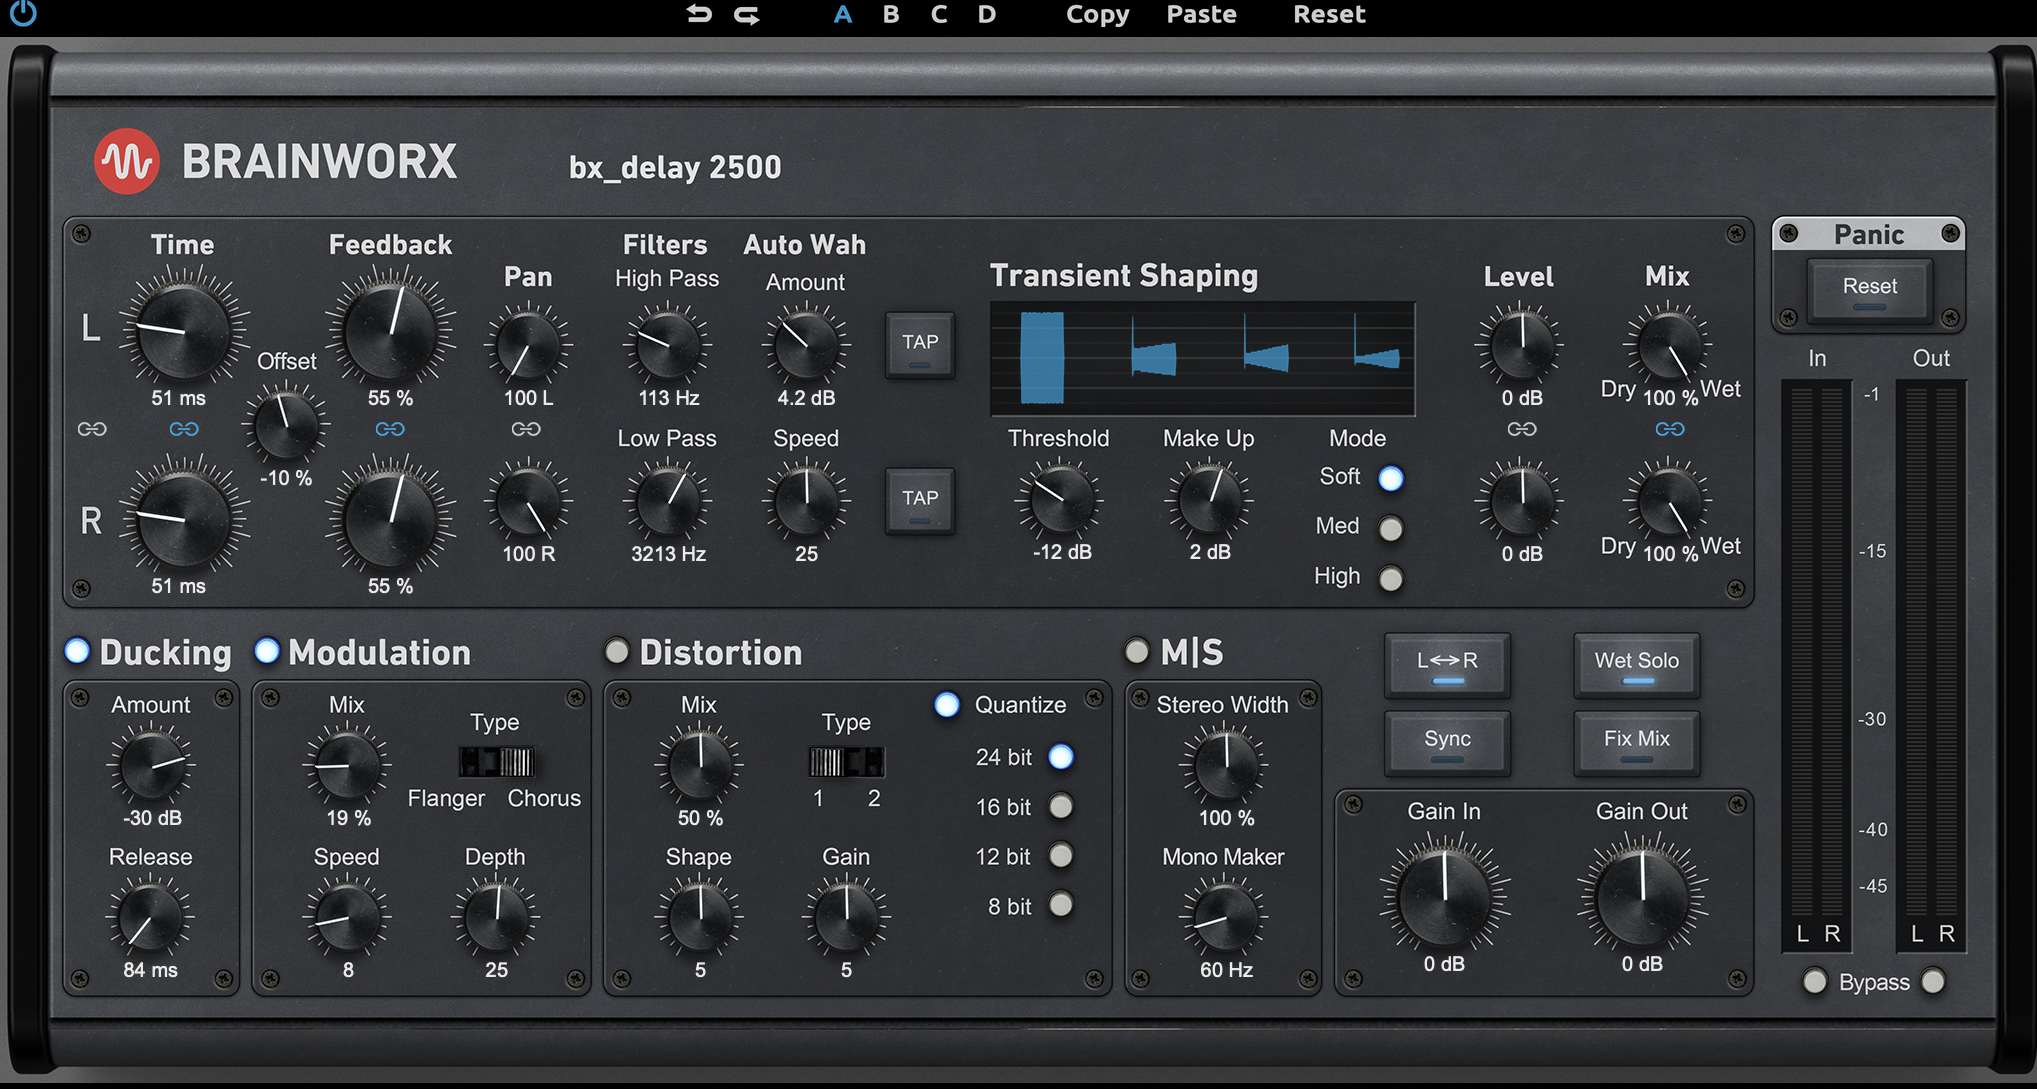Click the Ducking Release knob

(x=150, y=917)
